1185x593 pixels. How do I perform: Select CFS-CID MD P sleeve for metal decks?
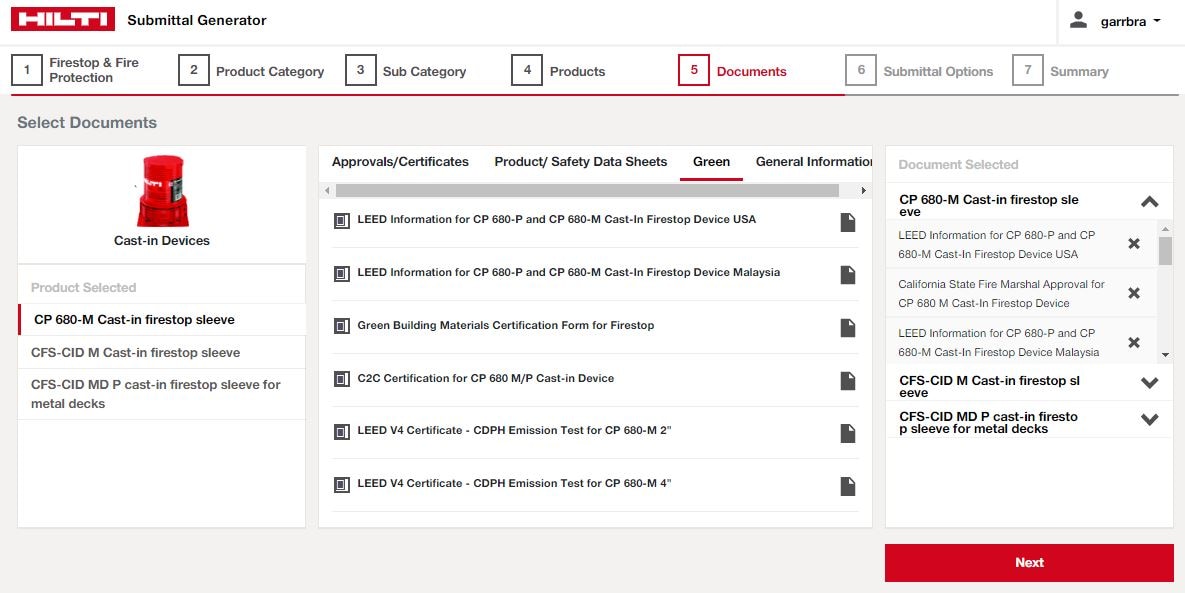pos(162,394)
